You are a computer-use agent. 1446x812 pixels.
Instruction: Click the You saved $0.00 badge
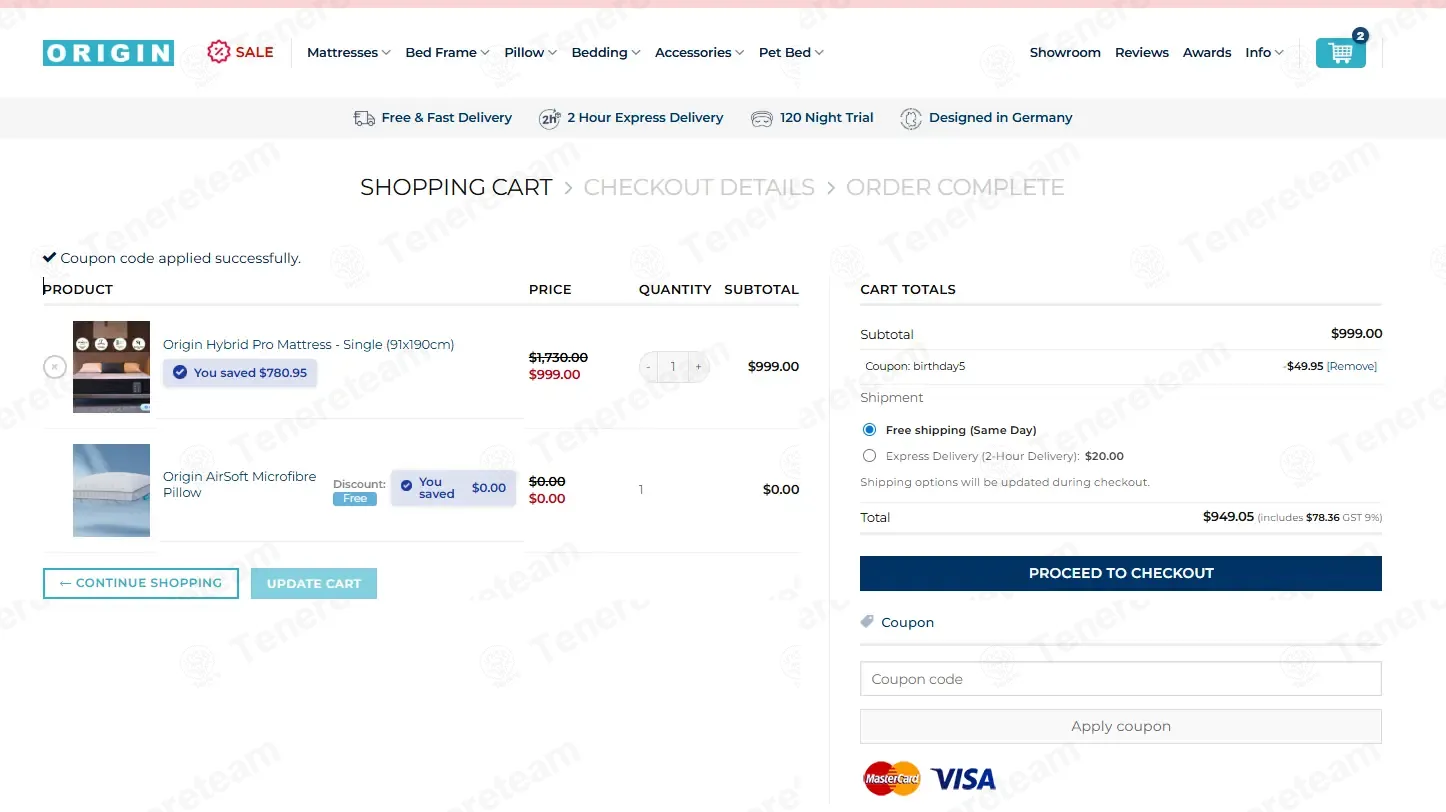453,488
